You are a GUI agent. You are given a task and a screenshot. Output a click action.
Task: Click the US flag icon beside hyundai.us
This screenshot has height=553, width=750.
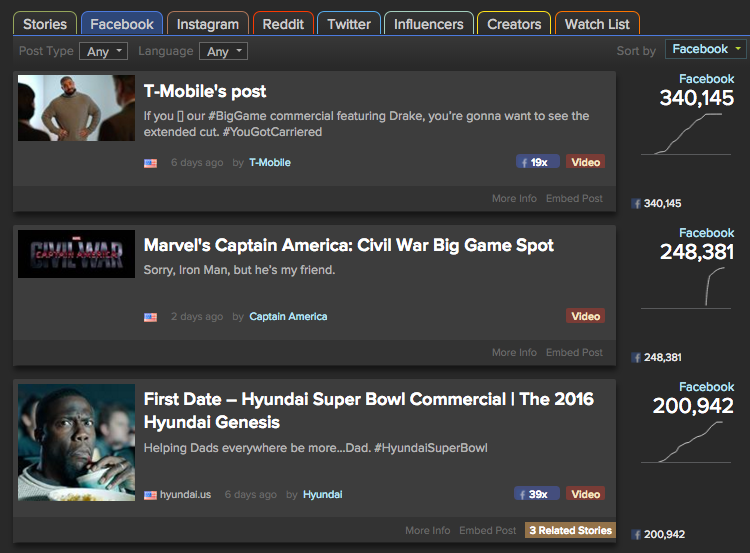(x=150, y=494)
